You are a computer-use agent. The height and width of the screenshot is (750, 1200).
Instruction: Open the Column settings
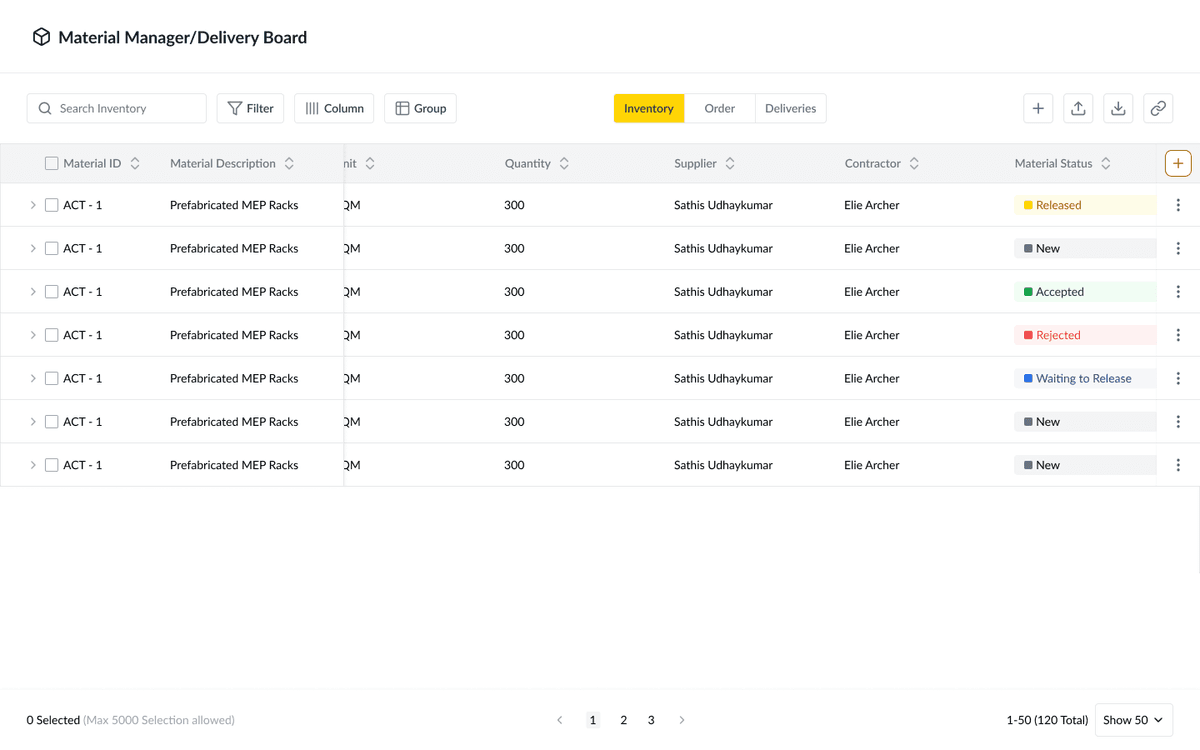click(x=333, y=107)
